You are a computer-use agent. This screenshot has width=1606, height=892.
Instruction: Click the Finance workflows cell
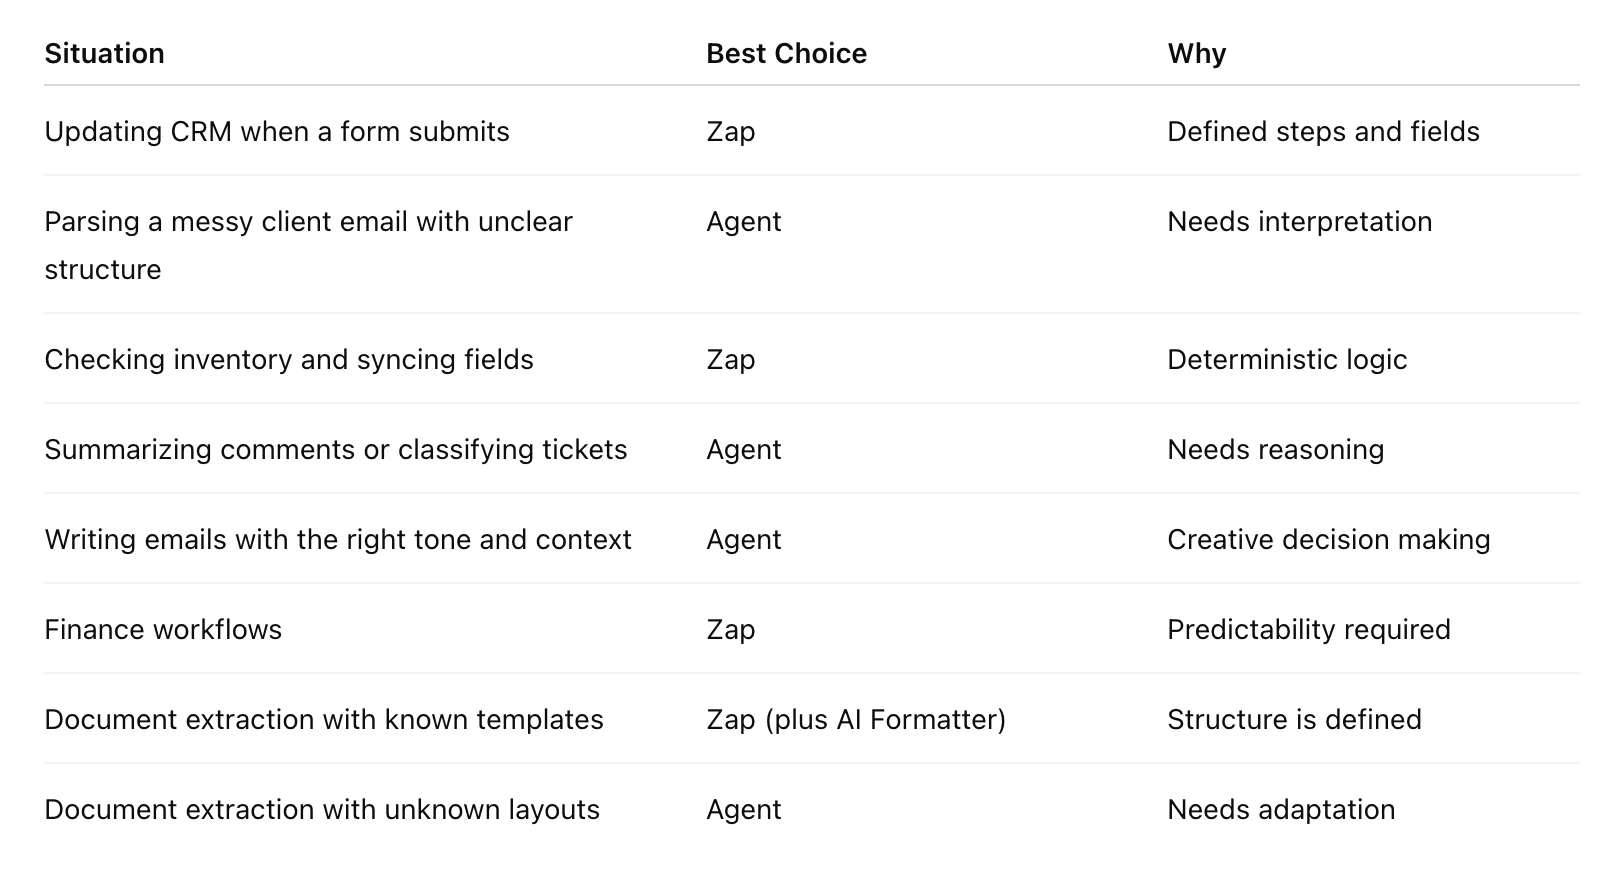tap(163, 629)
